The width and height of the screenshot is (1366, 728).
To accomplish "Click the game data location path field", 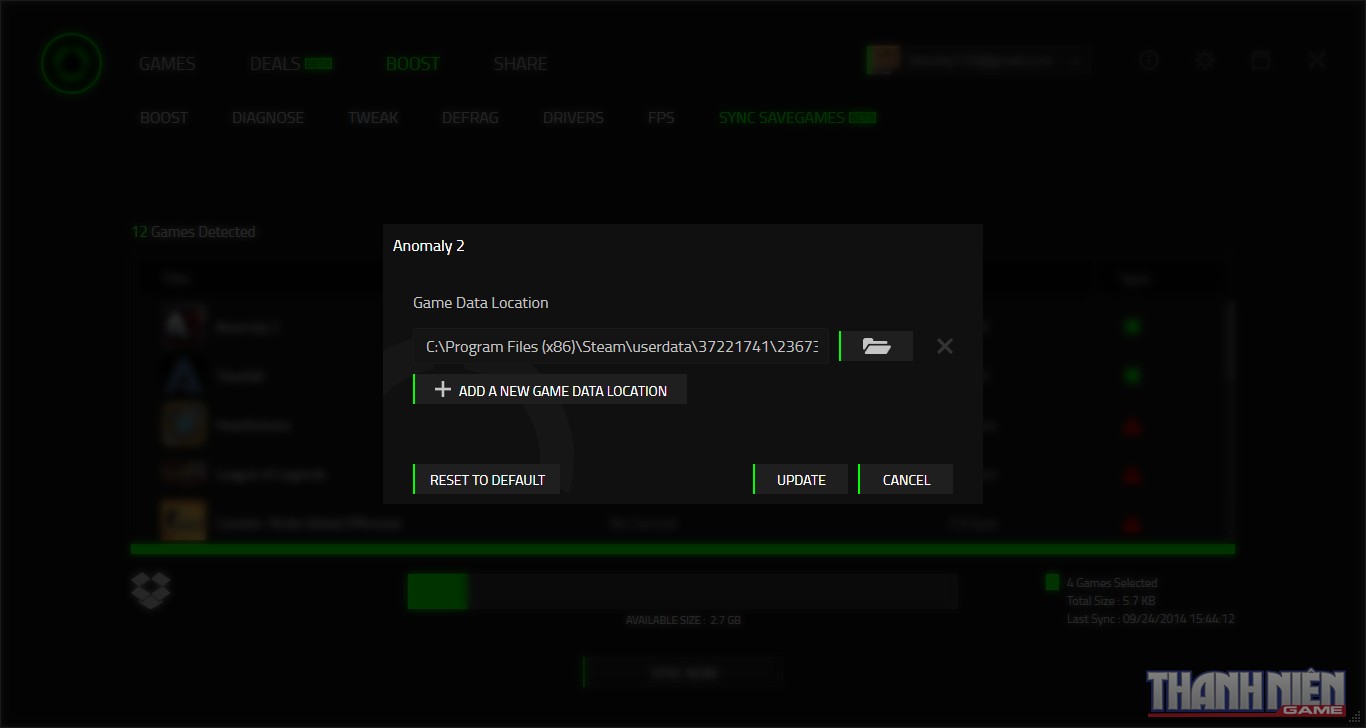I will click(x=621, y=346).
